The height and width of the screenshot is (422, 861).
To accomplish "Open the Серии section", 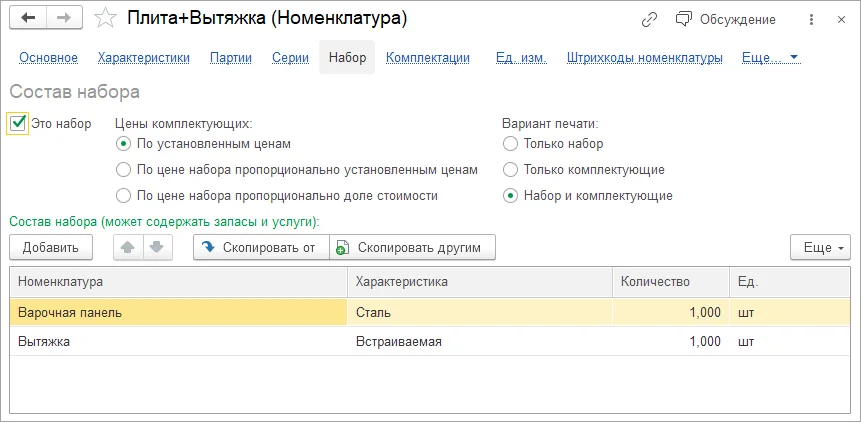I will (290, 58).
